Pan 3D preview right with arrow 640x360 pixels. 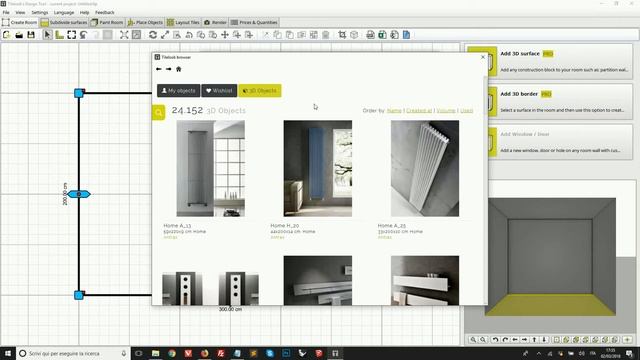tap(525, 340)
